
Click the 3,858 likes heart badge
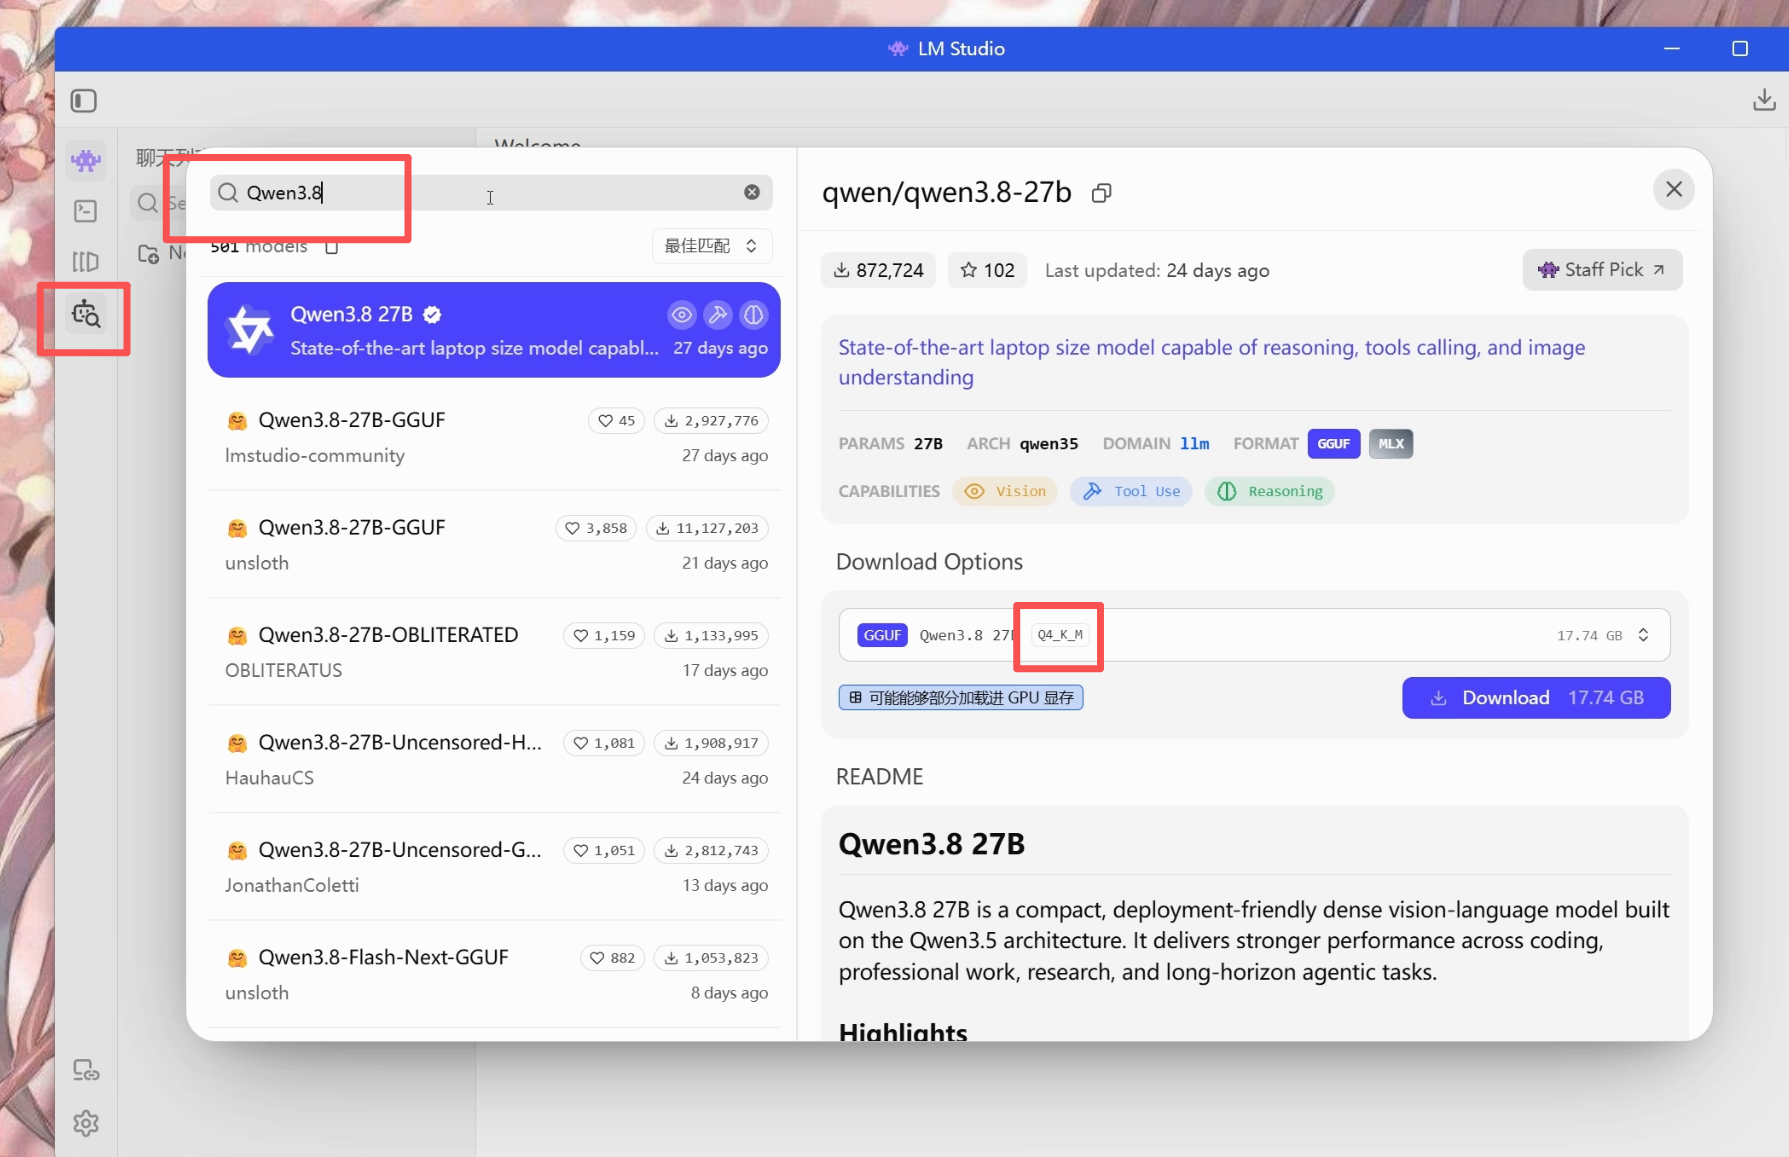(x=597, y=528)
